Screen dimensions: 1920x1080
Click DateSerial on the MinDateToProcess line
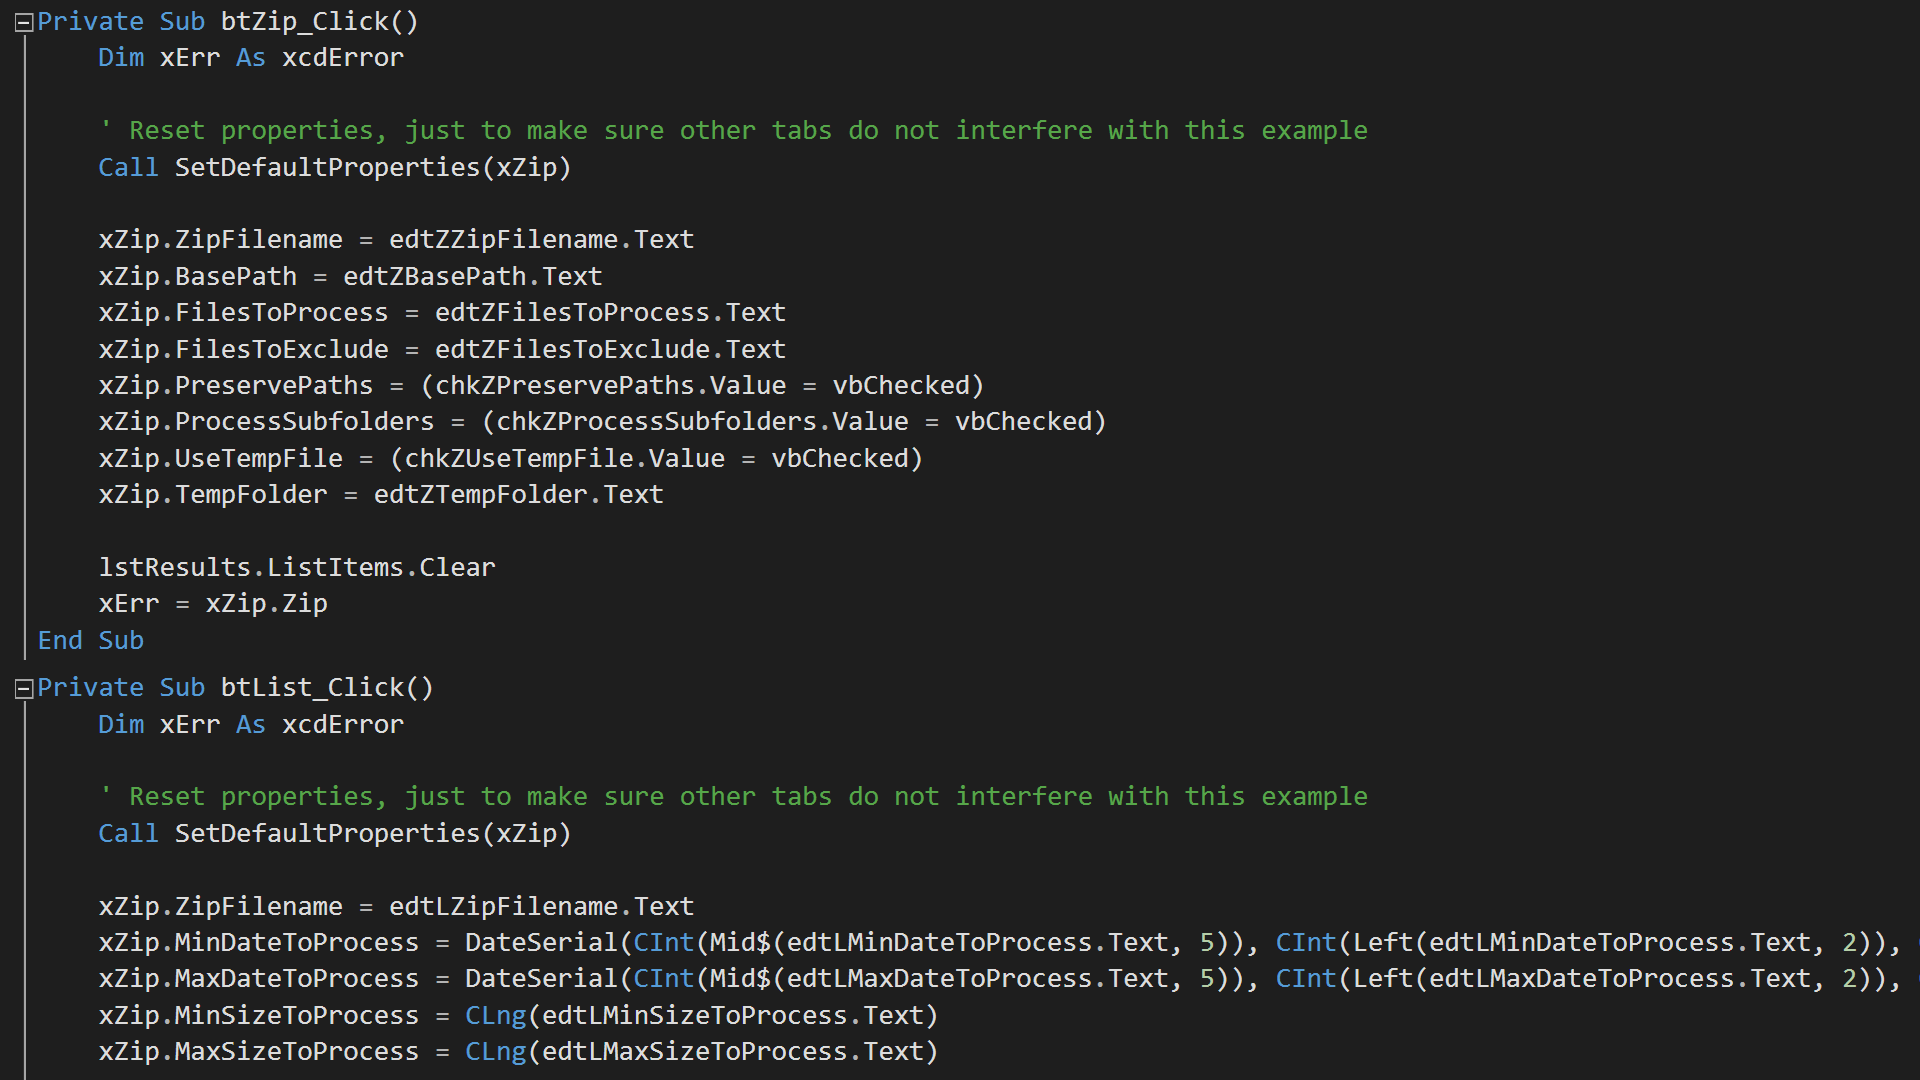[x=541, y=943]
